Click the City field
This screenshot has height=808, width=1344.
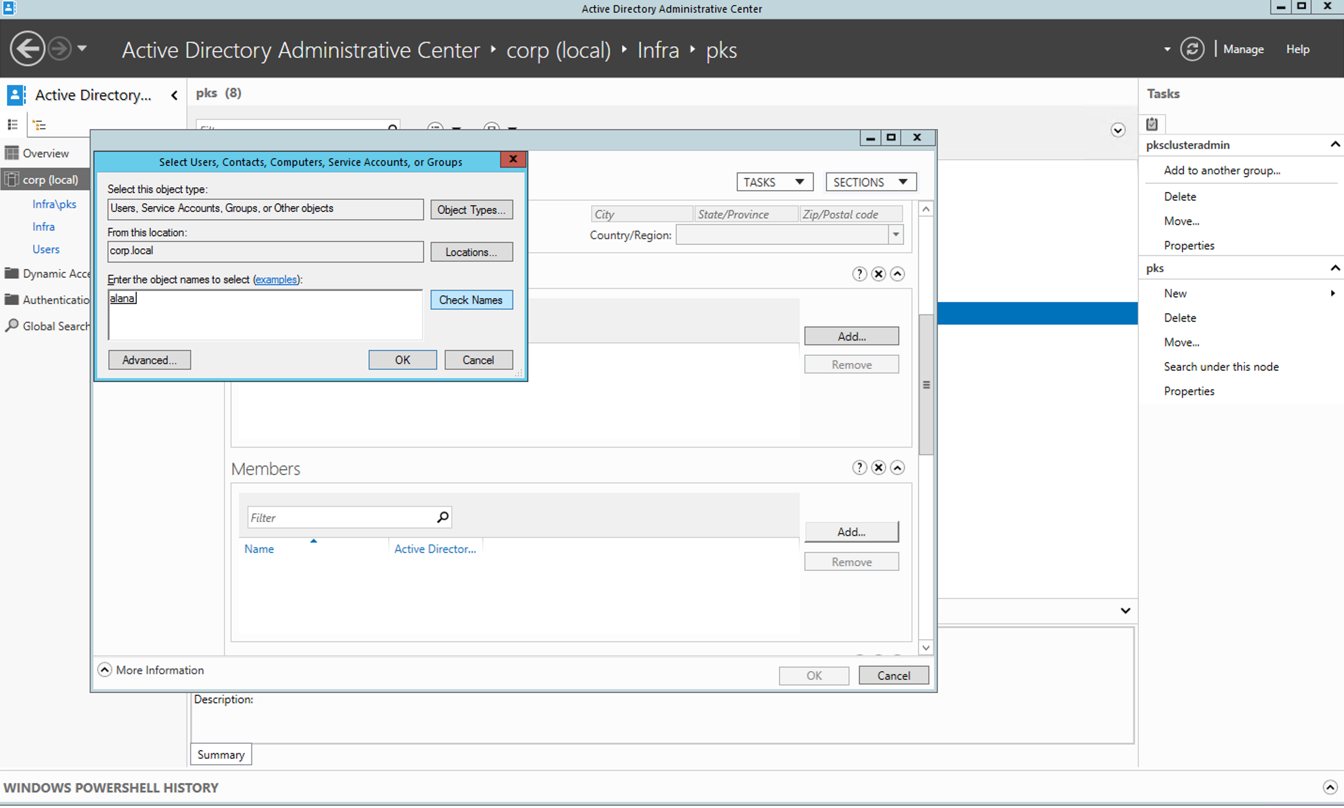641,214
